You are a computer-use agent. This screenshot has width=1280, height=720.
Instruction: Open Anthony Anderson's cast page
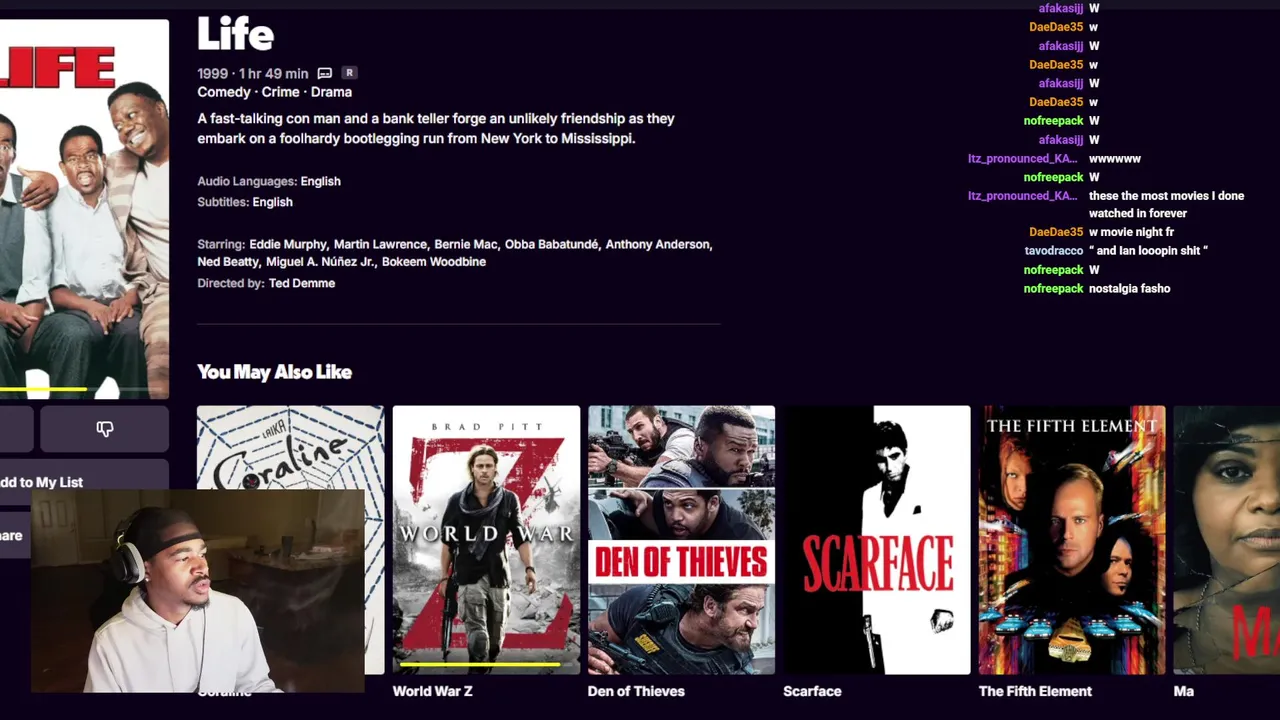(x=658, y=244)
